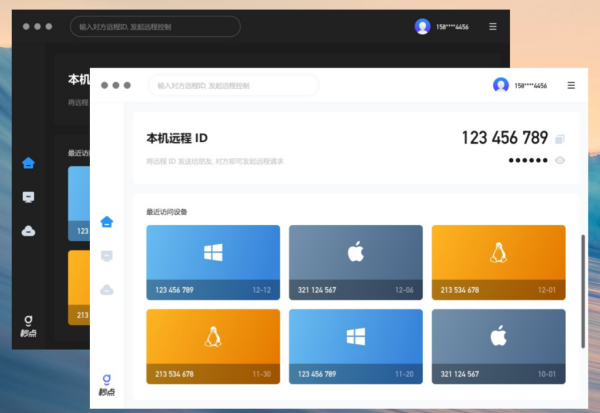Click ID 213 534 678 on 12-01 card

pos(460,290)
